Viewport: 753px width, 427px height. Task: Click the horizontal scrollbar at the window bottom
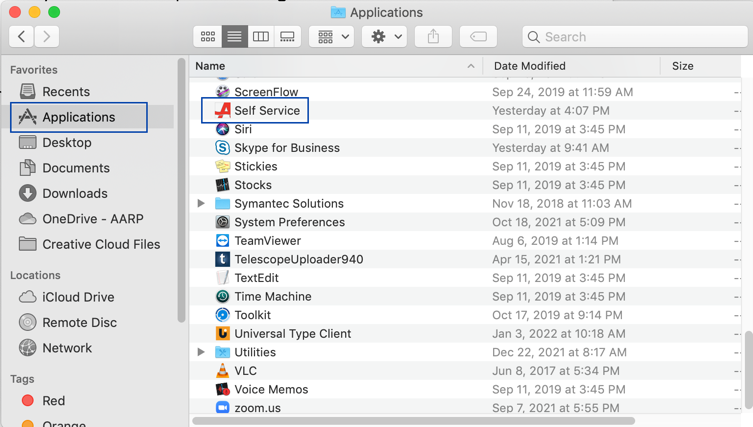(x=413, y=421)
